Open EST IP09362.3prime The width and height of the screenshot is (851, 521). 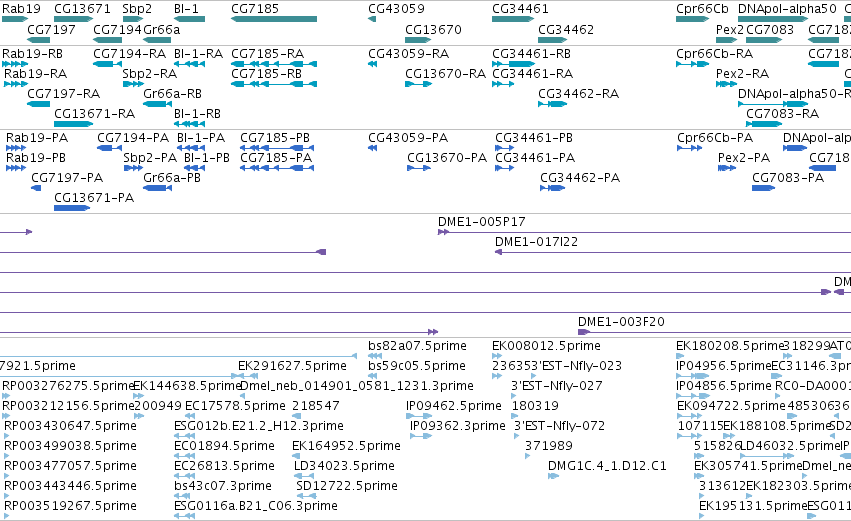tap(458, 427)
